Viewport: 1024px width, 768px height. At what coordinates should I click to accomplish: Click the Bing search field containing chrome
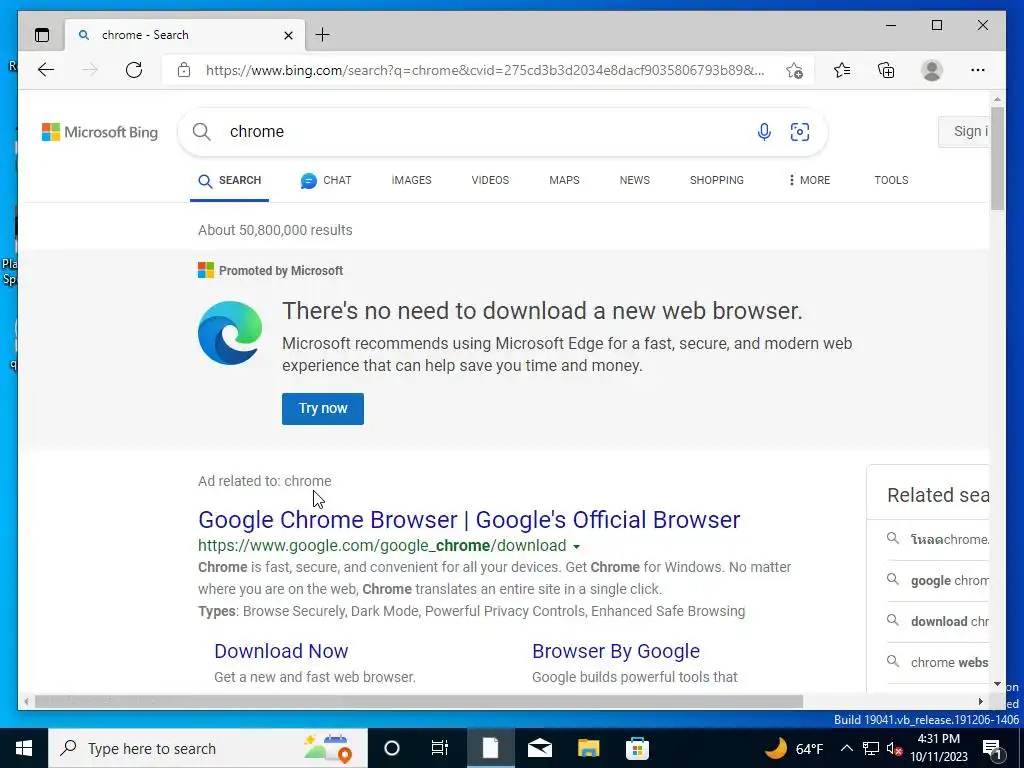pyautogui.click(x=483, y=132)
